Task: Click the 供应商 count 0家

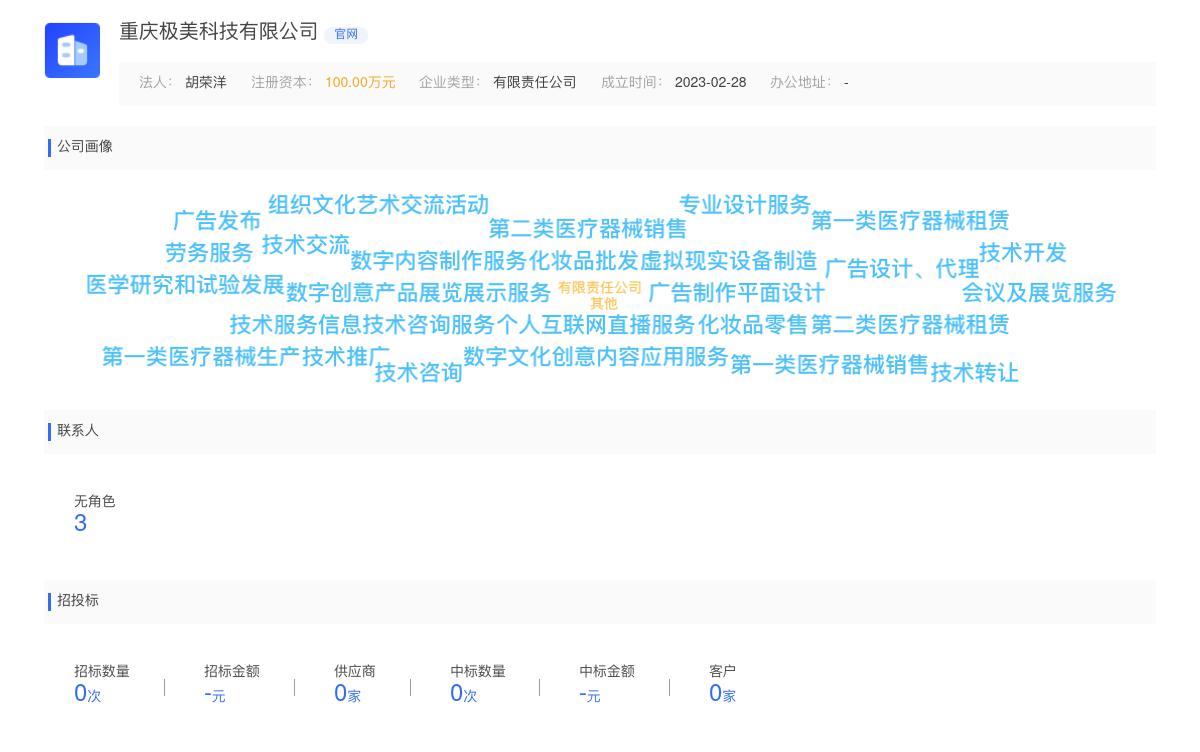Action: [x=347, y=693]
